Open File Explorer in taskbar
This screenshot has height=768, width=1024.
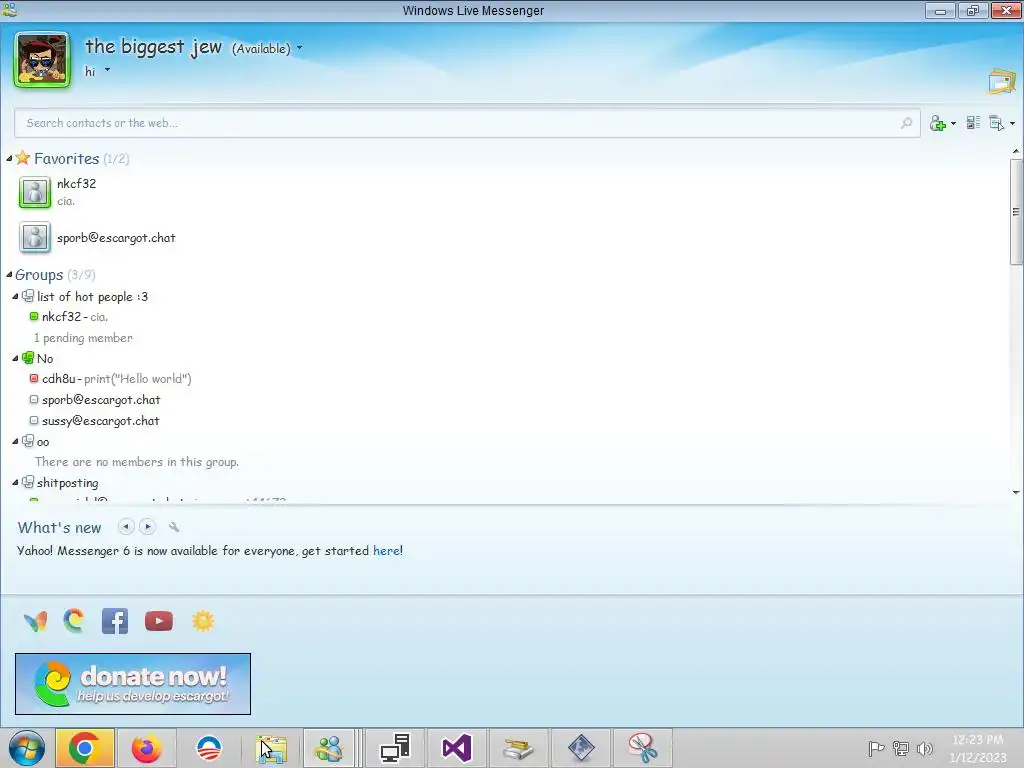271,748
